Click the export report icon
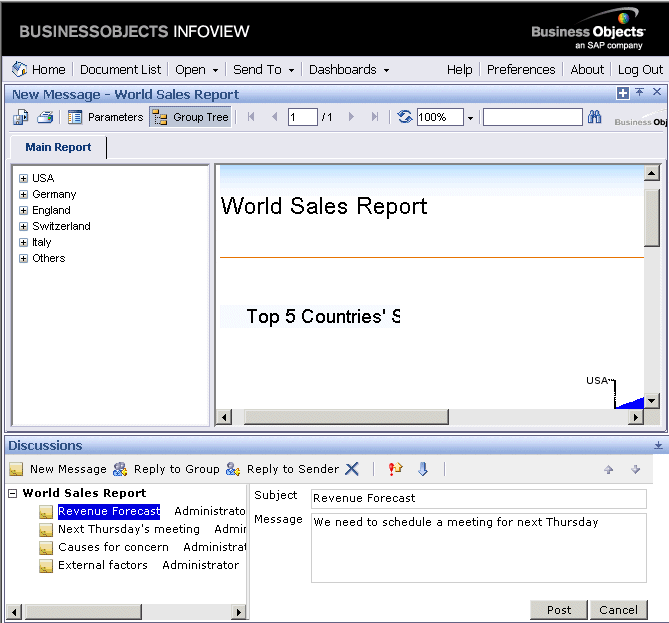 tap(20, 117)
